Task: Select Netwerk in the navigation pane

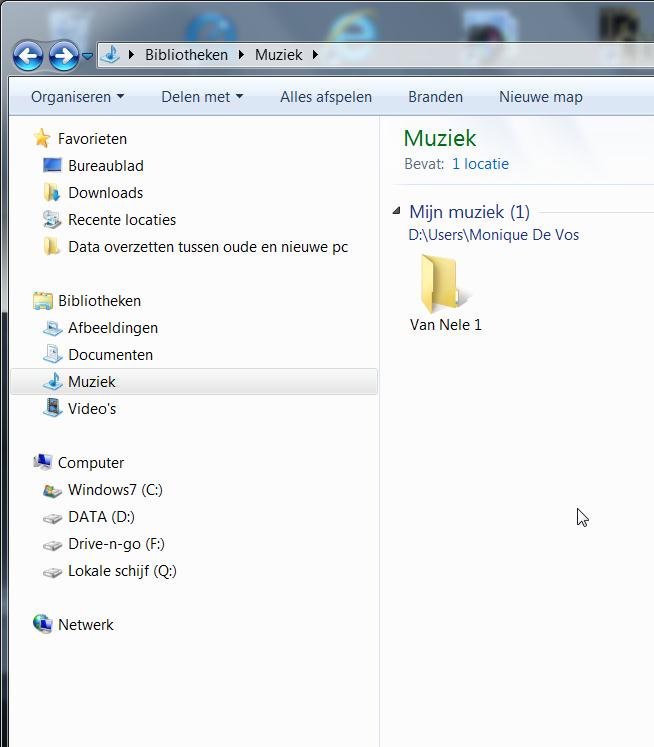Action: 86,625
